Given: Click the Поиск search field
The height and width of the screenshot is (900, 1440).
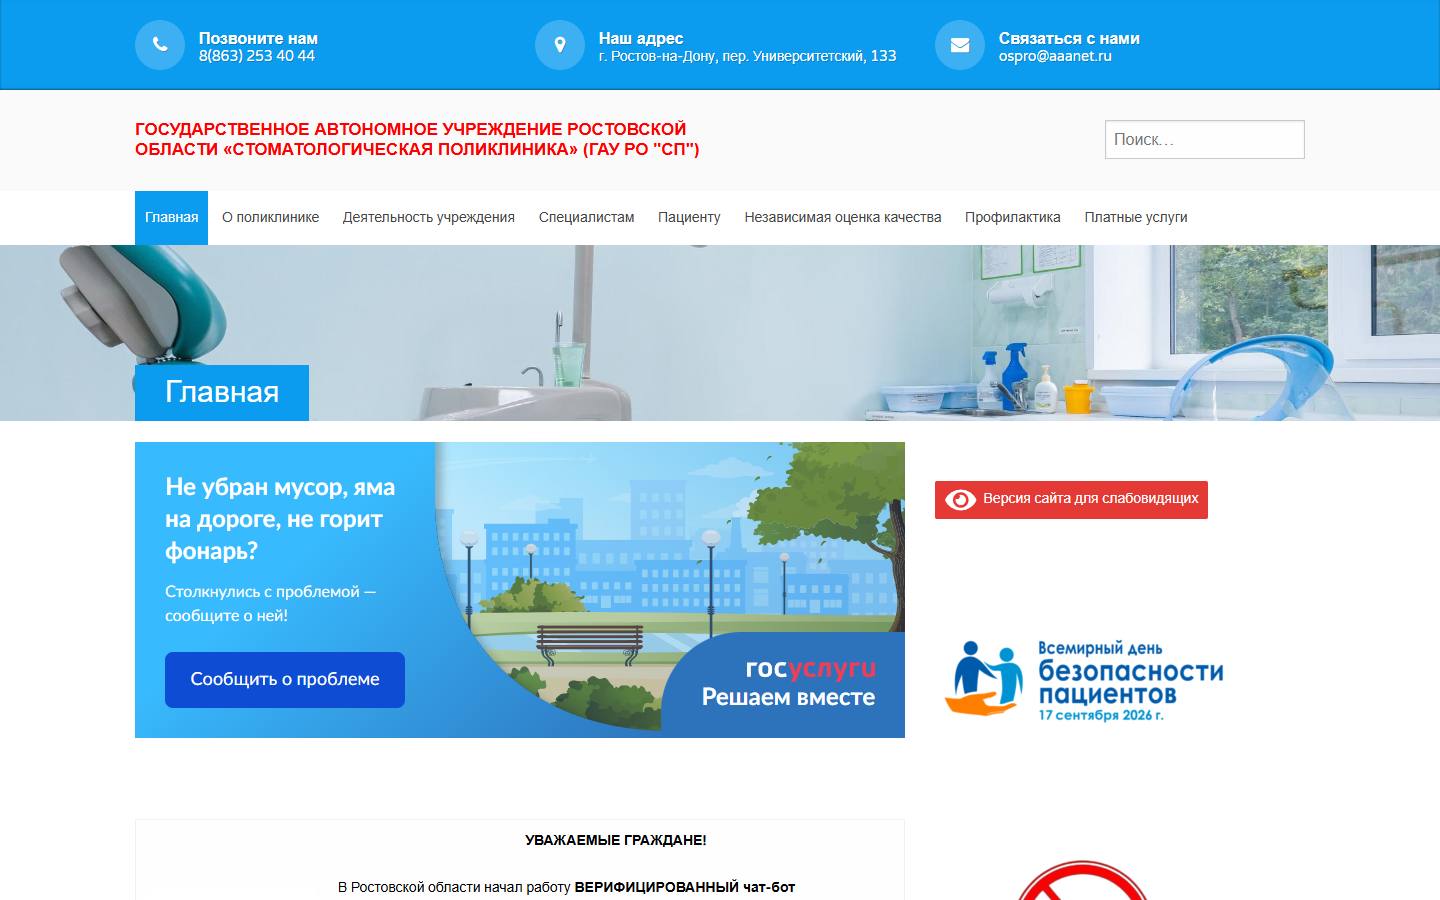Looking at the screenshot, I should point(1204,139).
